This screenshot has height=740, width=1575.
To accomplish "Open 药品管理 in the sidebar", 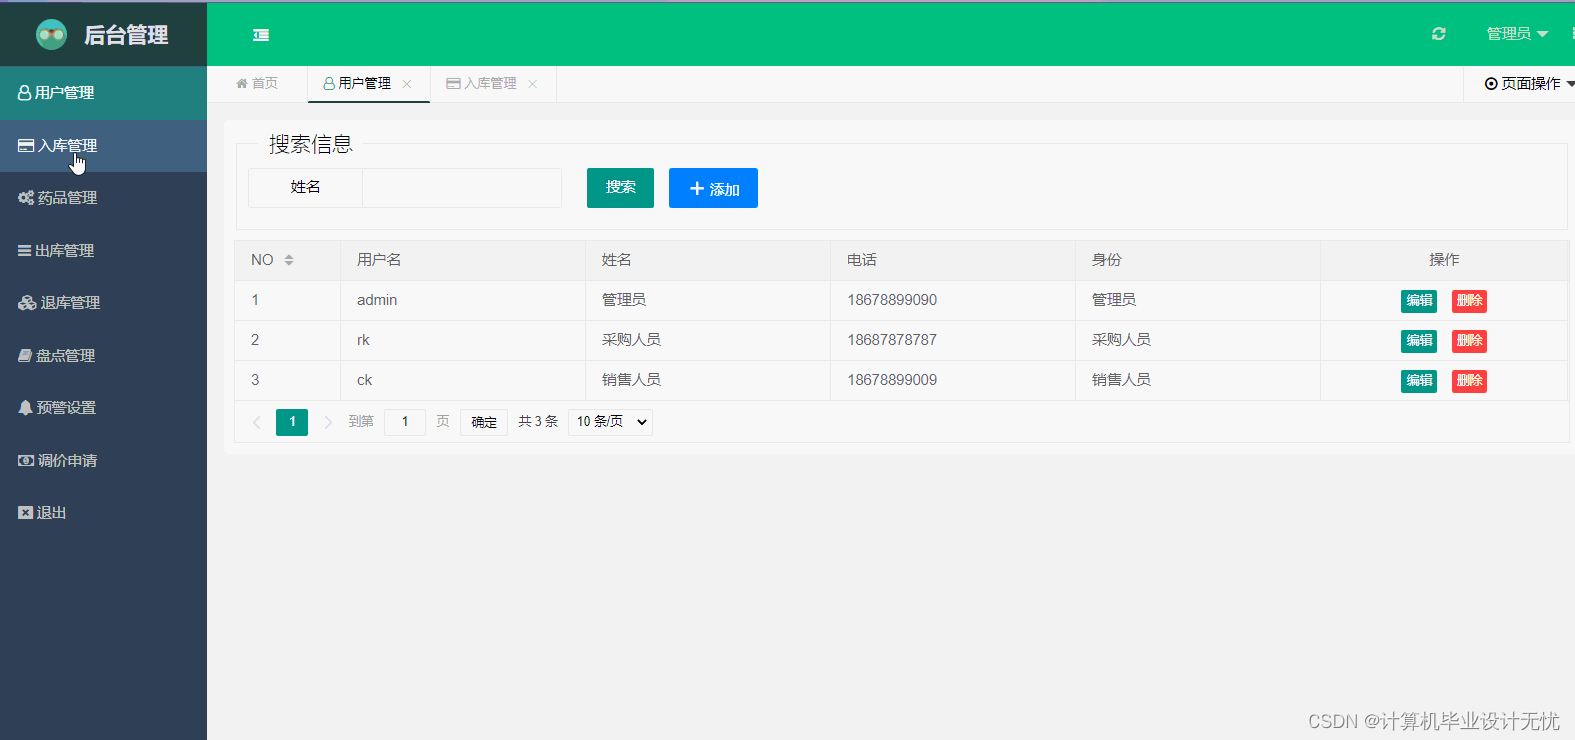I will [103, 198].
